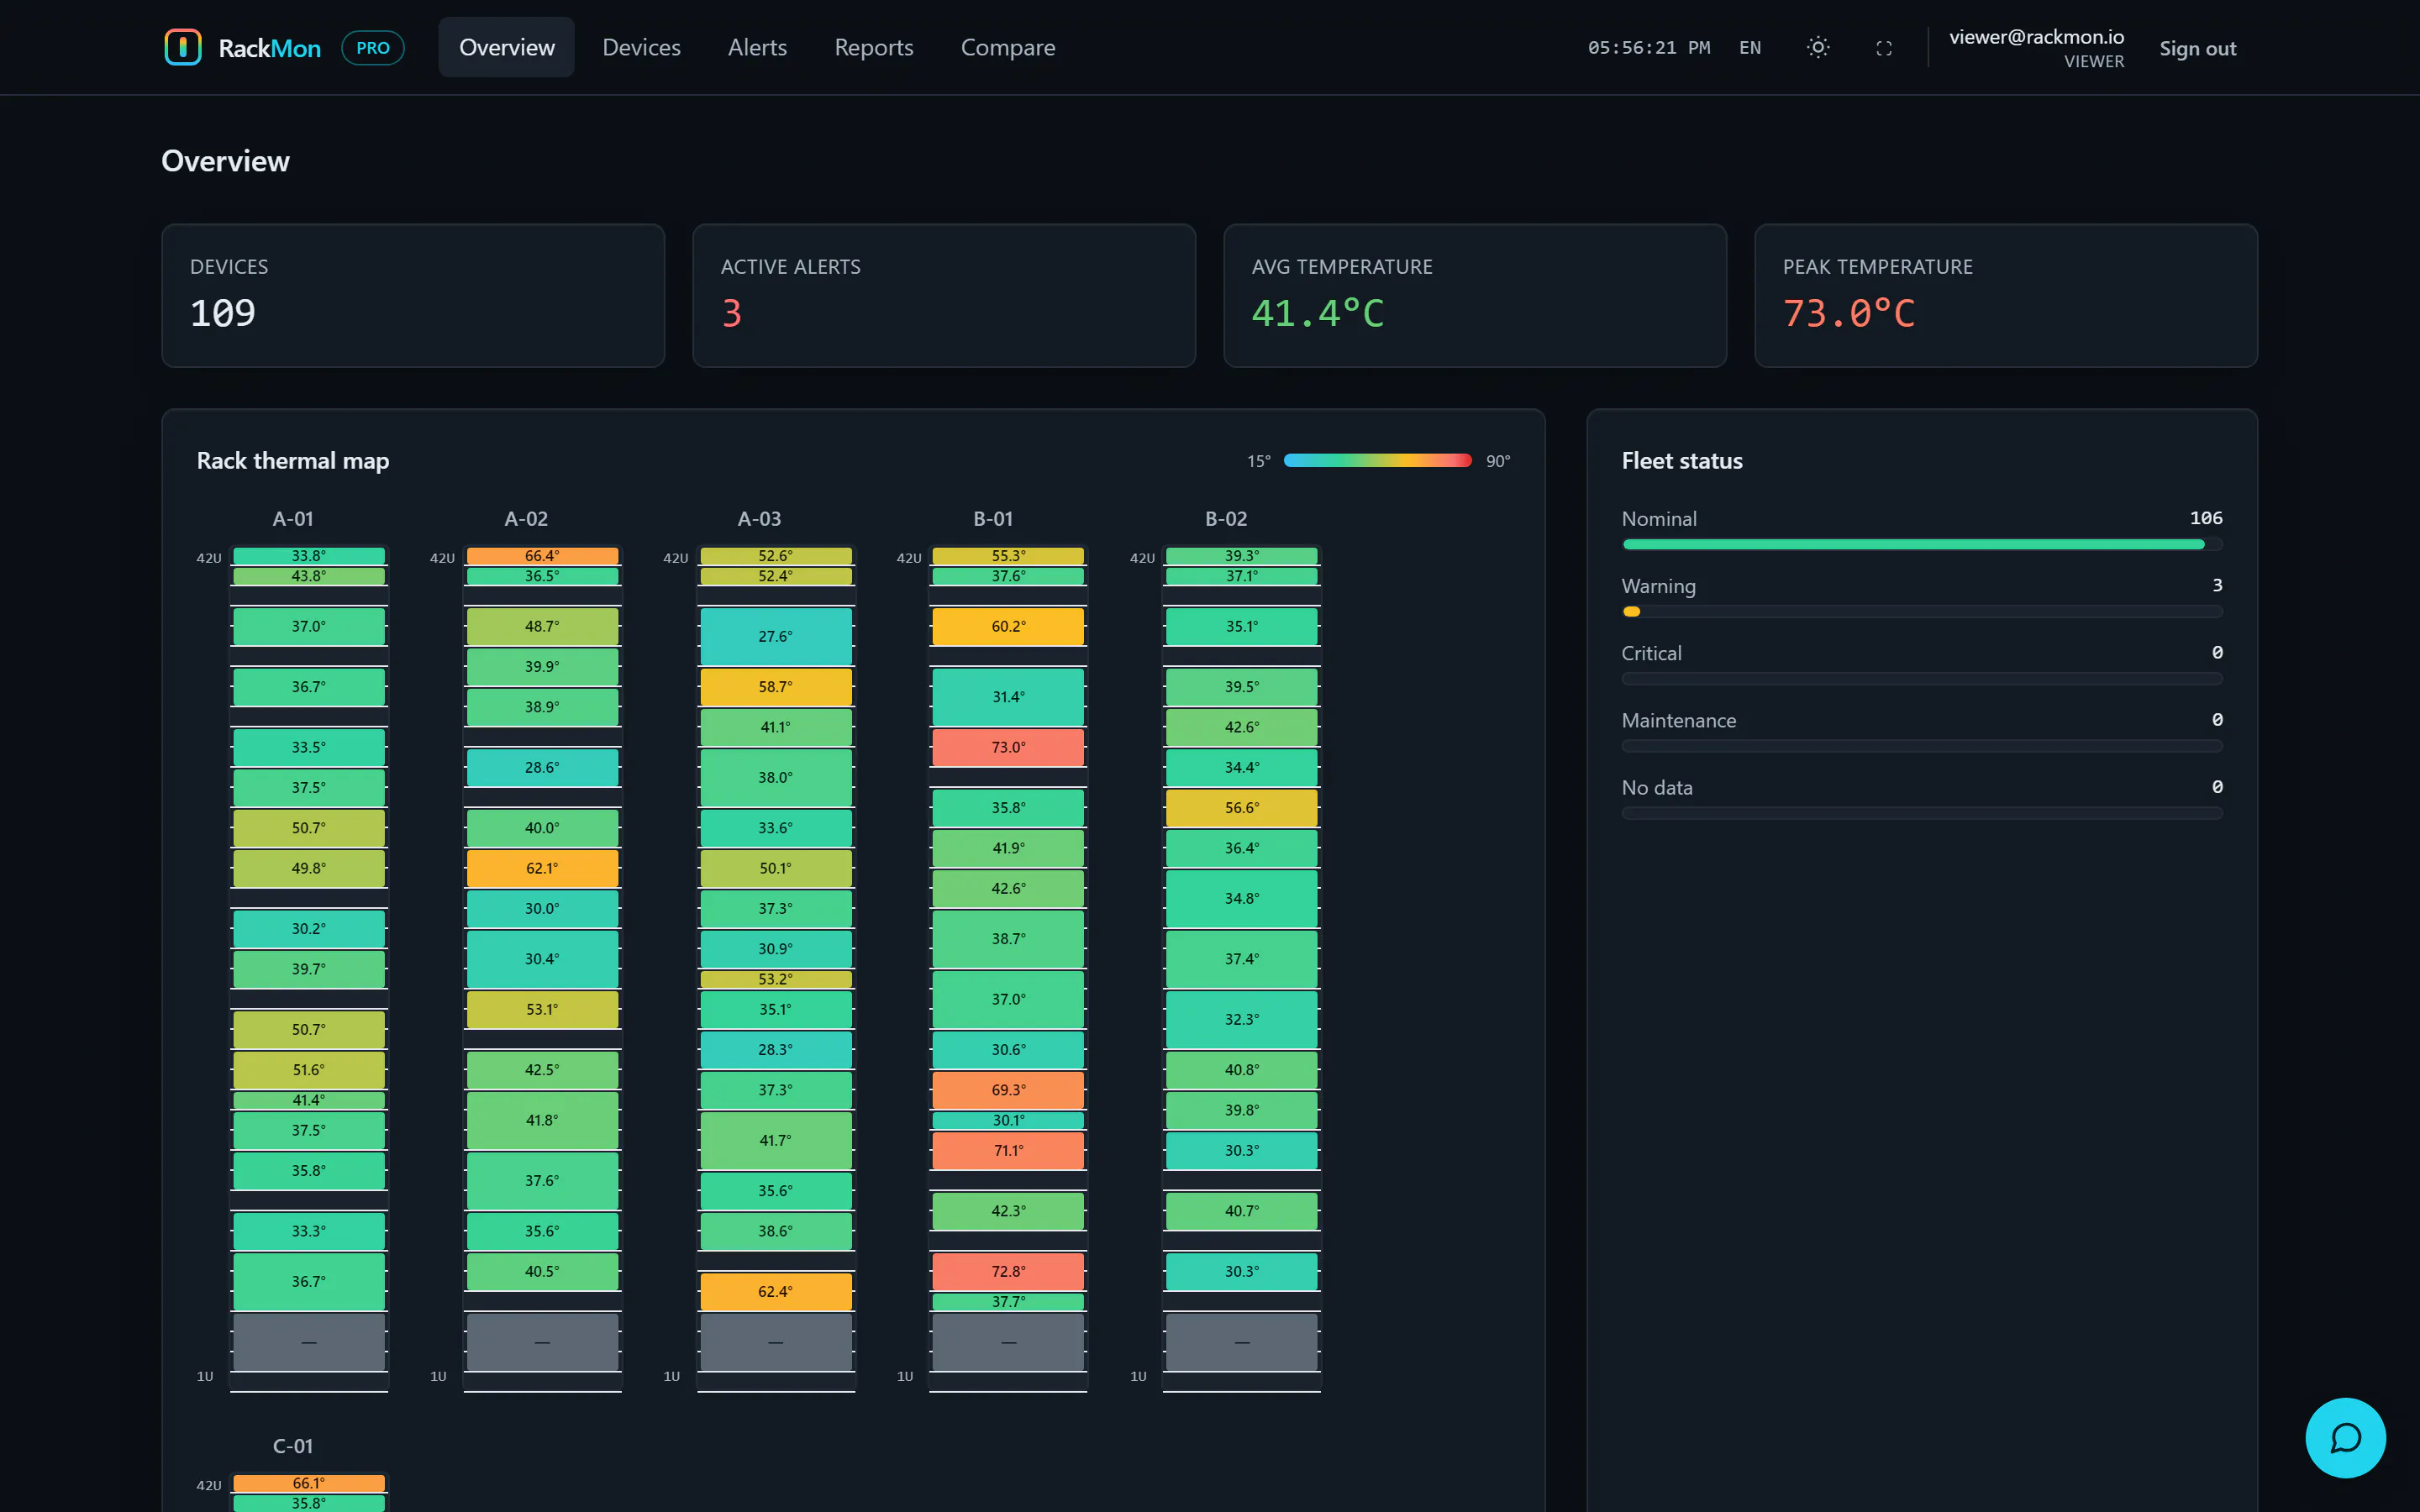Screen dimensions: 2420x1512
Task: Select the 30.2° device in rack A-01
Action: pos(309,928)
